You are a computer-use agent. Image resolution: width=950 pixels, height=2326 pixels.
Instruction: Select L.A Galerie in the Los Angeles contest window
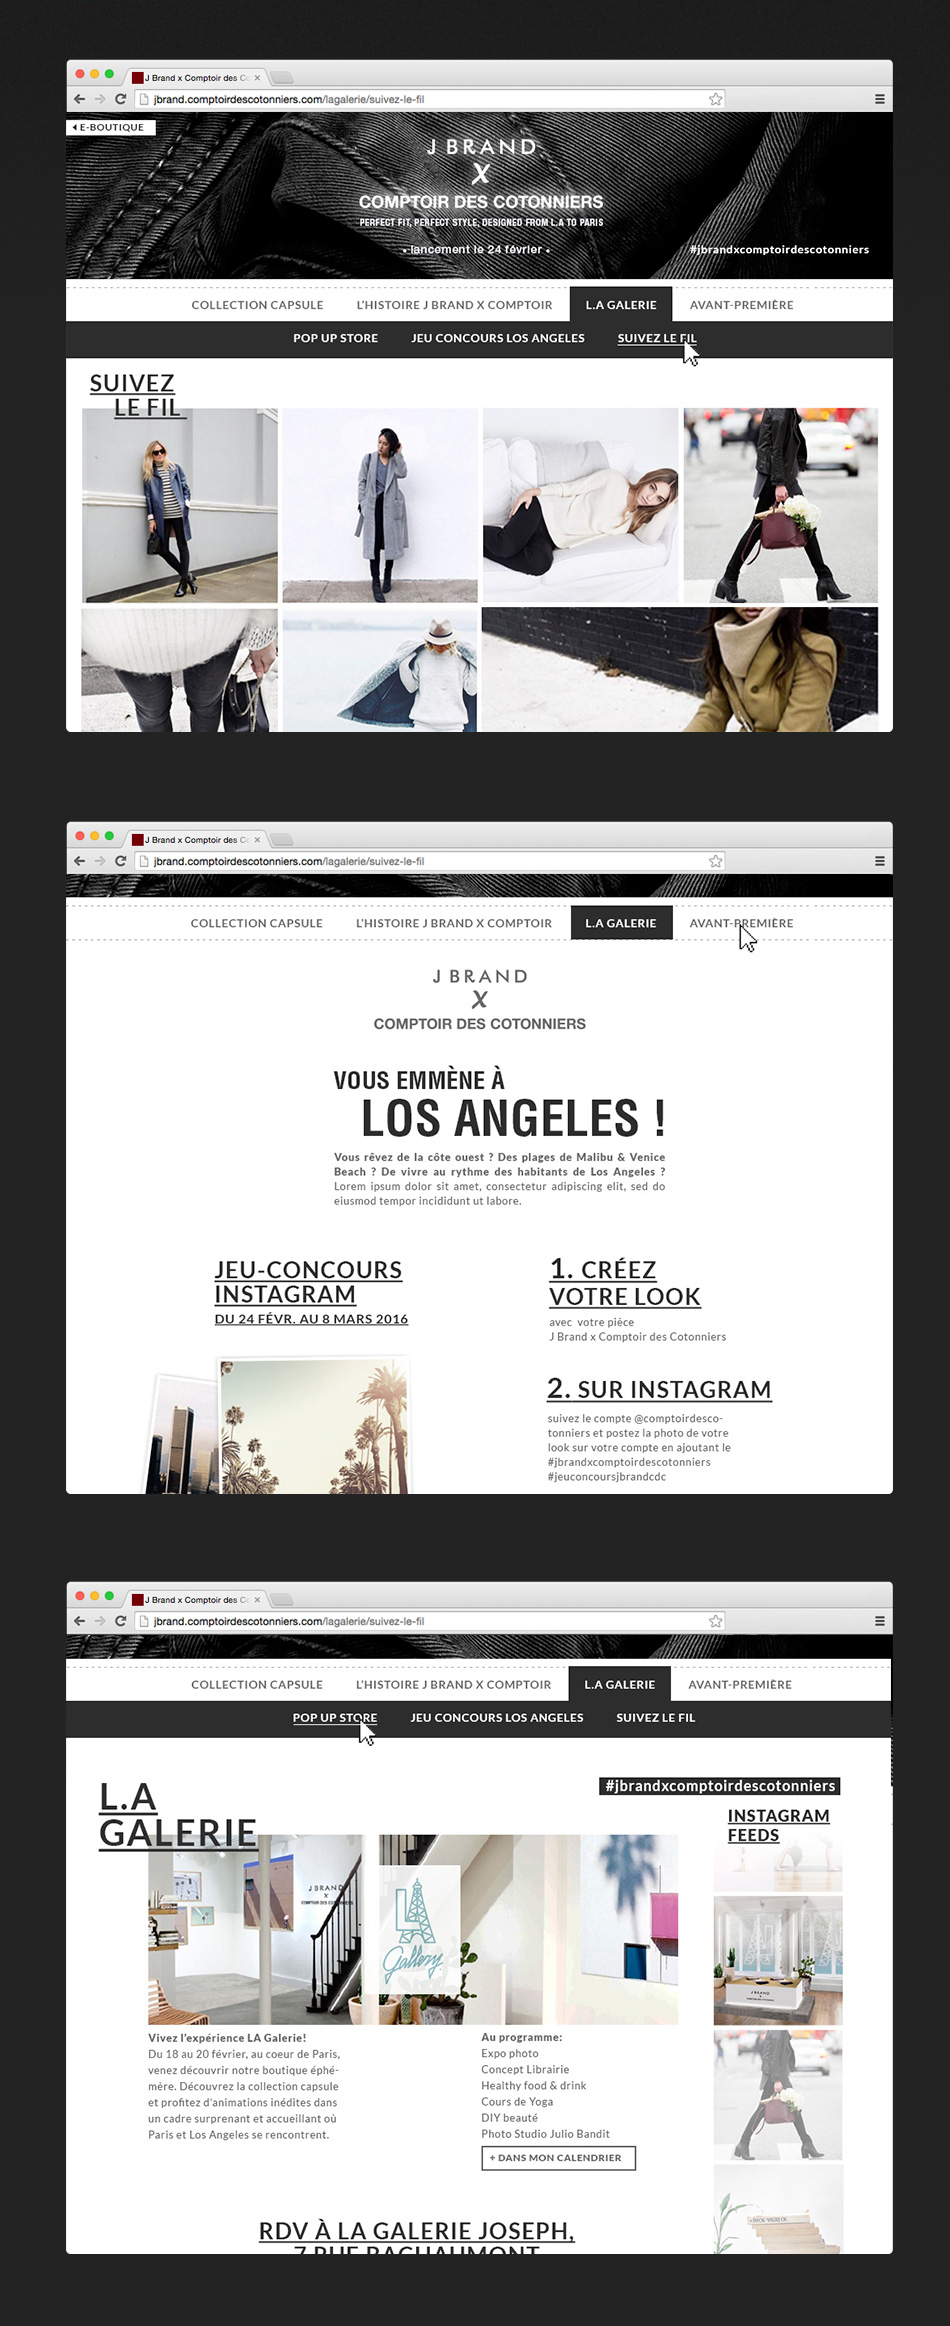pyautogui.click(x=621, y=923)
